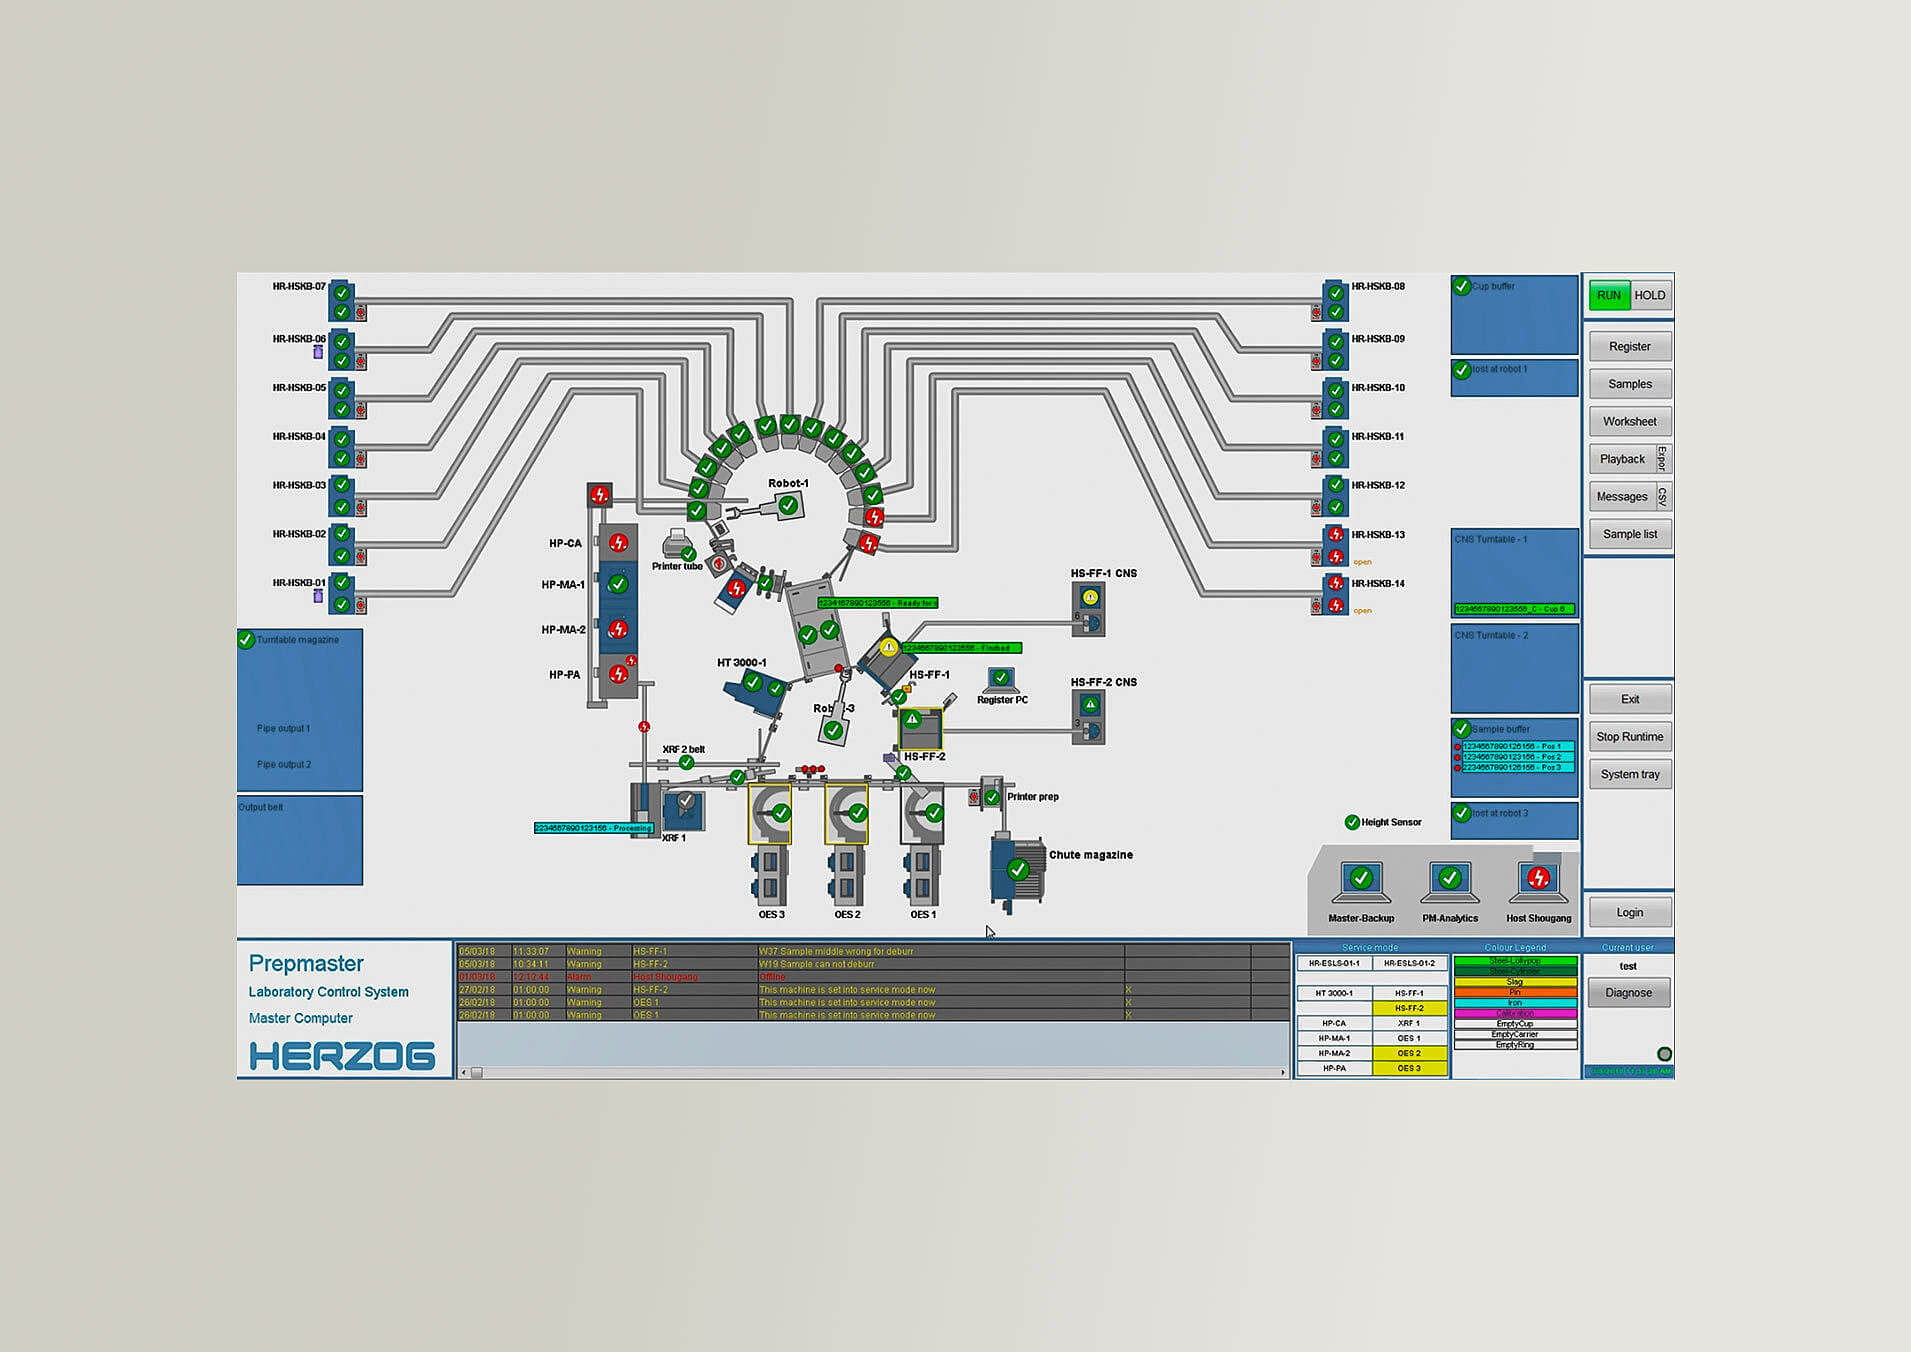Click the HR-HSKB-13 red alarm station icon
Screen dimensions: 1911x1352
point(1335,544)
